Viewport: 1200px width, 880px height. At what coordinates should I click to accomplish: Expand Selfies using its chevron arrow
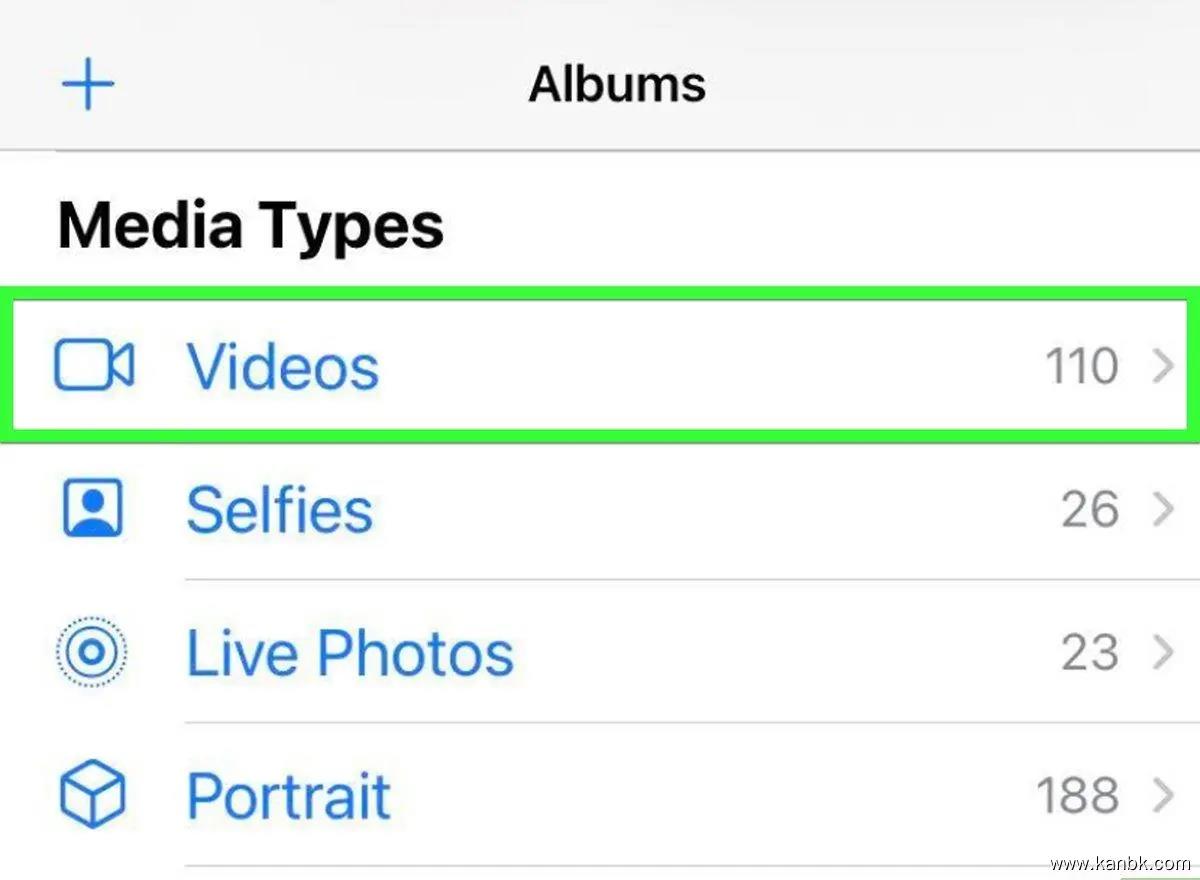(x=1162, y=510)
